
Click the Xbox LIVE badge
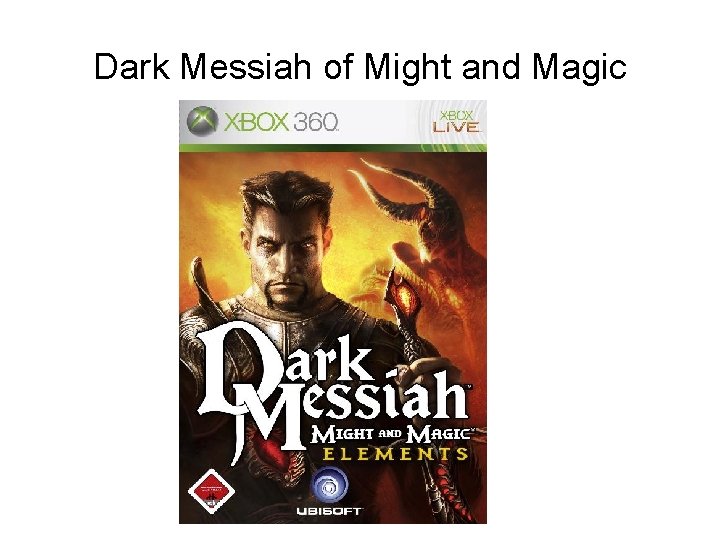coord(456,122)
